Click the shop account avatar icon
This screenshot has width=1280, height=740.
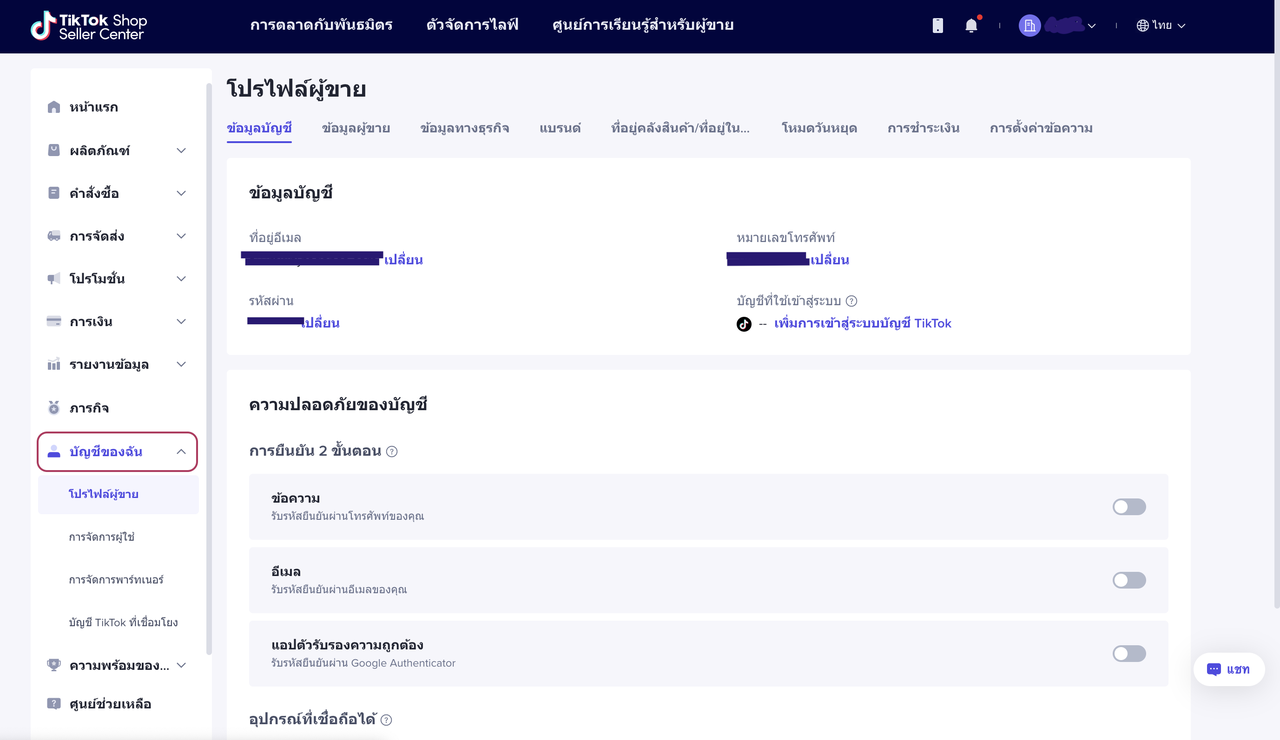tap(1030, 26)
